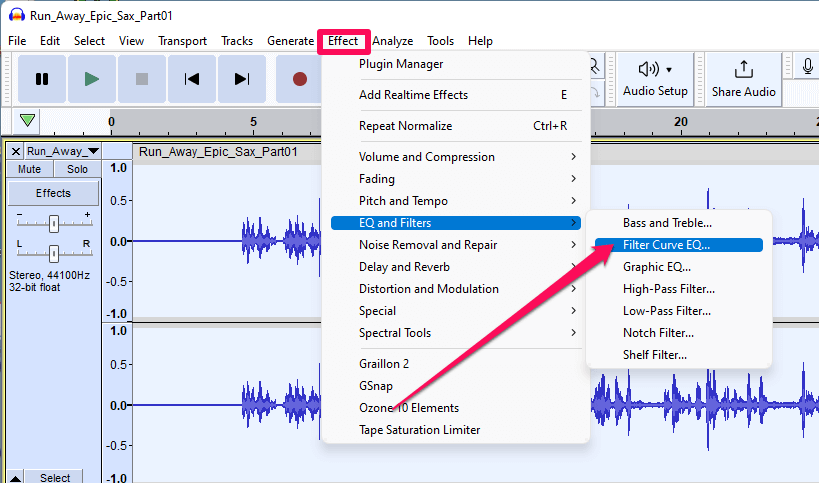Screen dimensions: 819x483
Task: Toggle Solo on the Run_Away track
Action: tap(77, 169)
